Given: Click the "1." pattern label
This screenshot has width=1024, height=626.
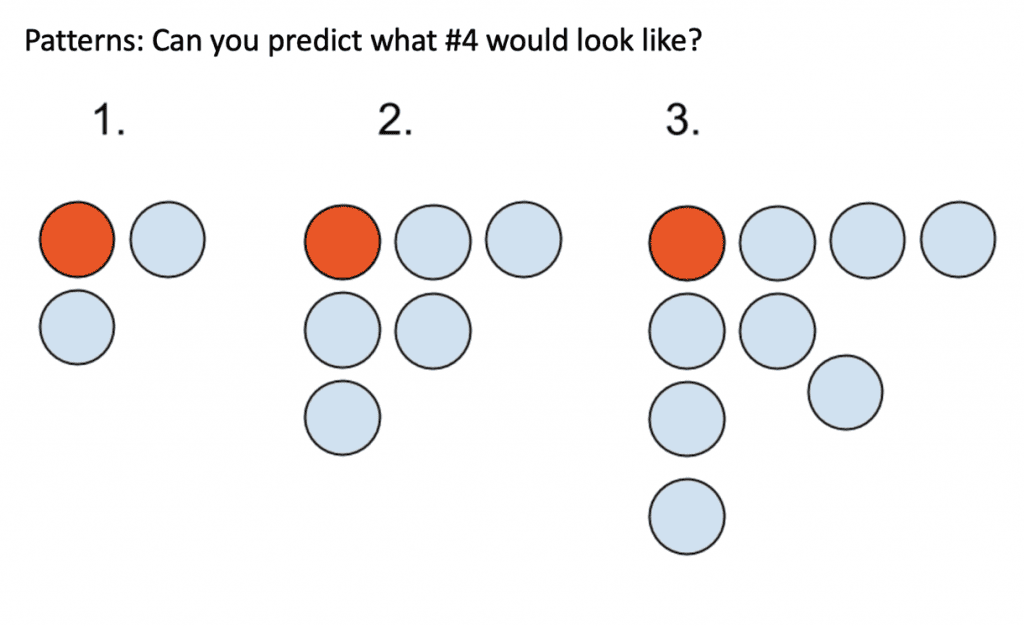Looking at the screenshot, I should (x=108, y=121).
